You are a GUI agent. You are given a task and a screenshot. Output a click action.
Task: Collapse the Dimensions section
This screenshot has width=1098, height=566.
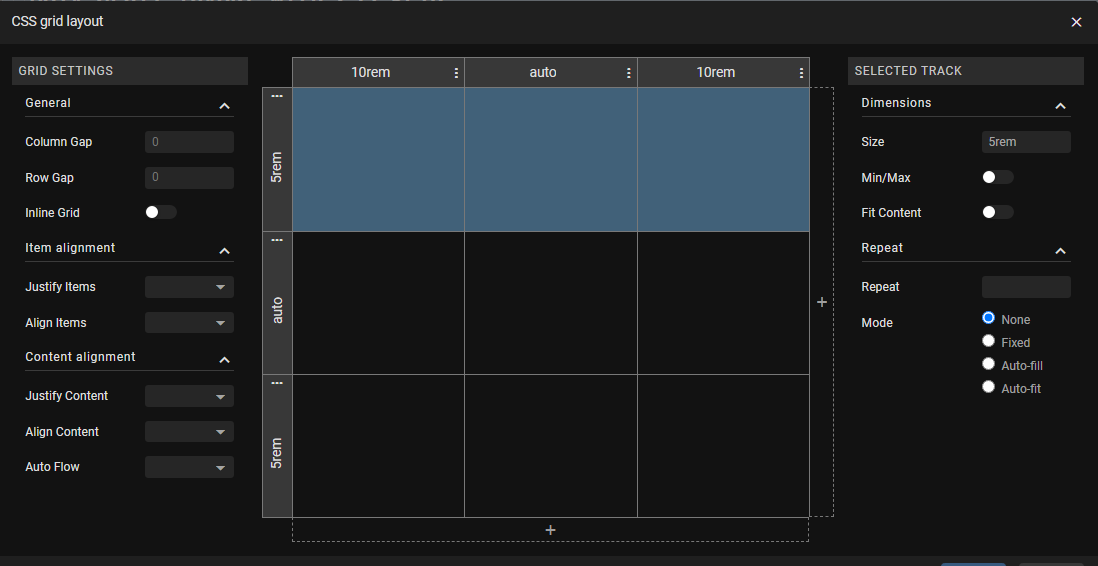[1060, 105]
